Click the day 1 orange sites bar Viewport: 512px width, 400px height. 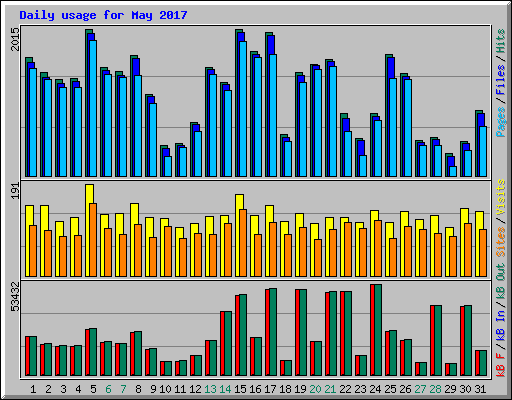33,251
